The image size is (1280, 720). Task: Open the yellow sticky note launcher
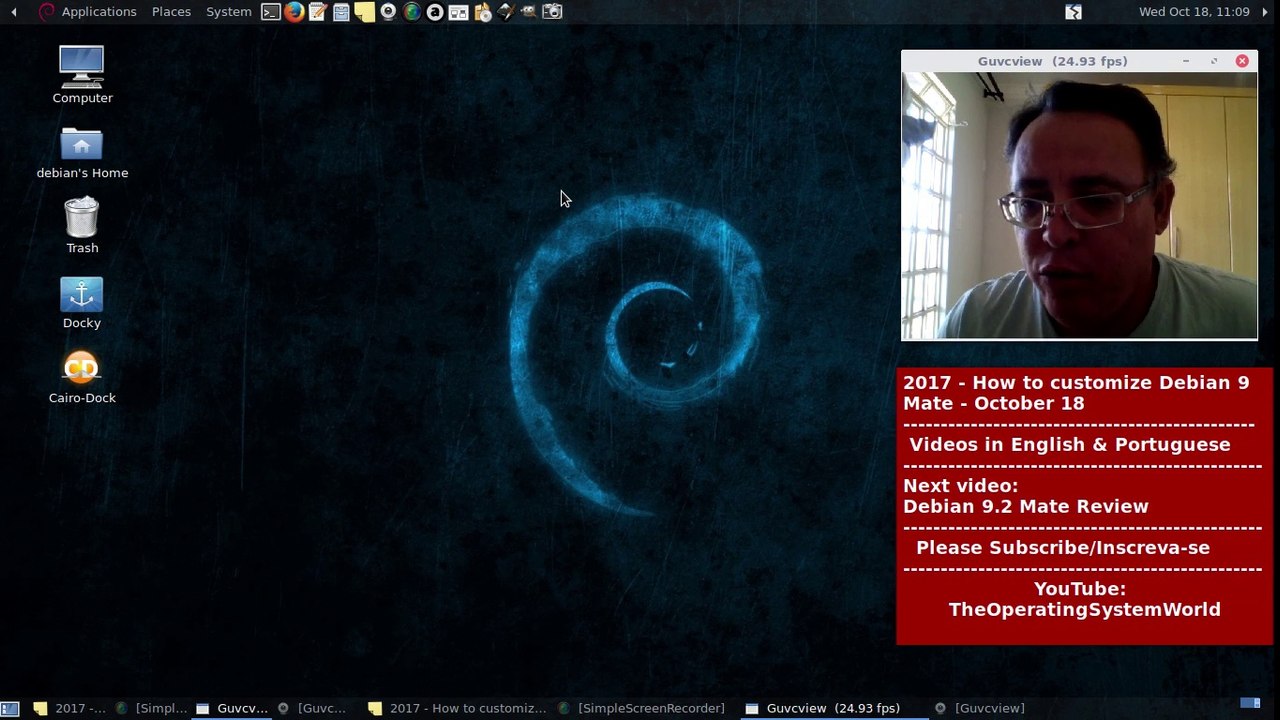click(364, 12)
